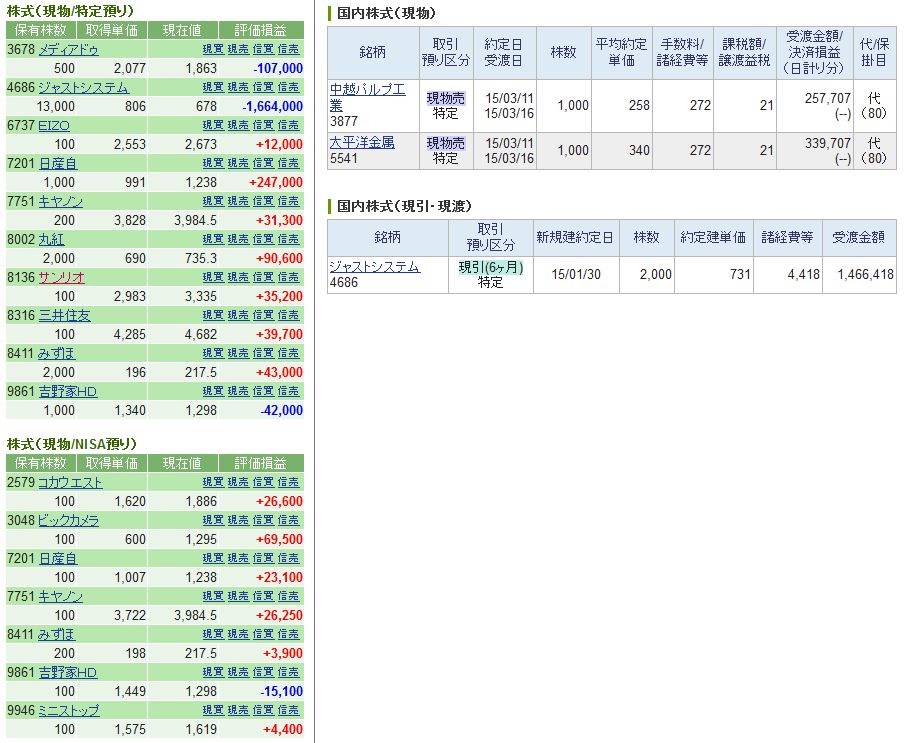Click 現売 in the コカウエスト row
This screenshot has height=743, width=904.
(x=238, y=483)
